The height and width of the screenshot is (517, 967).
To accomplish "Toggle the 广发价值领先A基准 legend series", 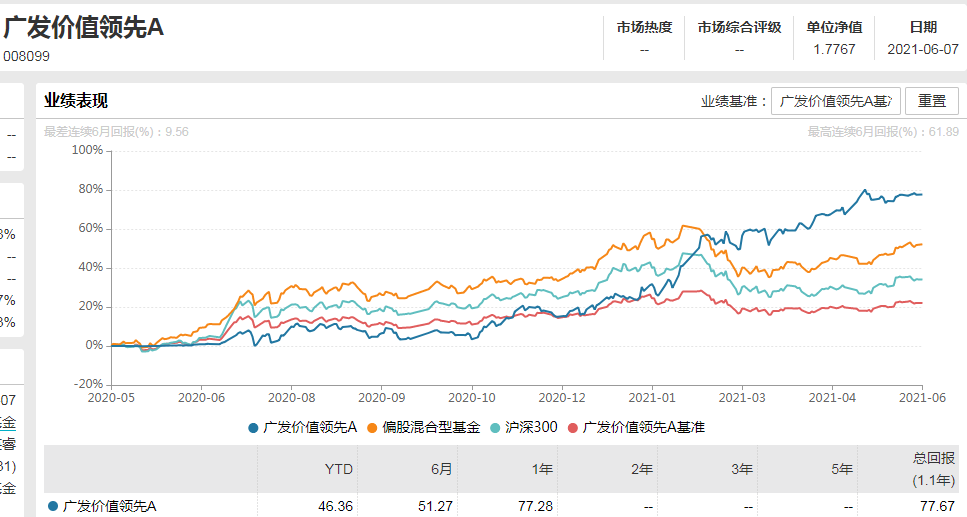I will click(636, 427).
